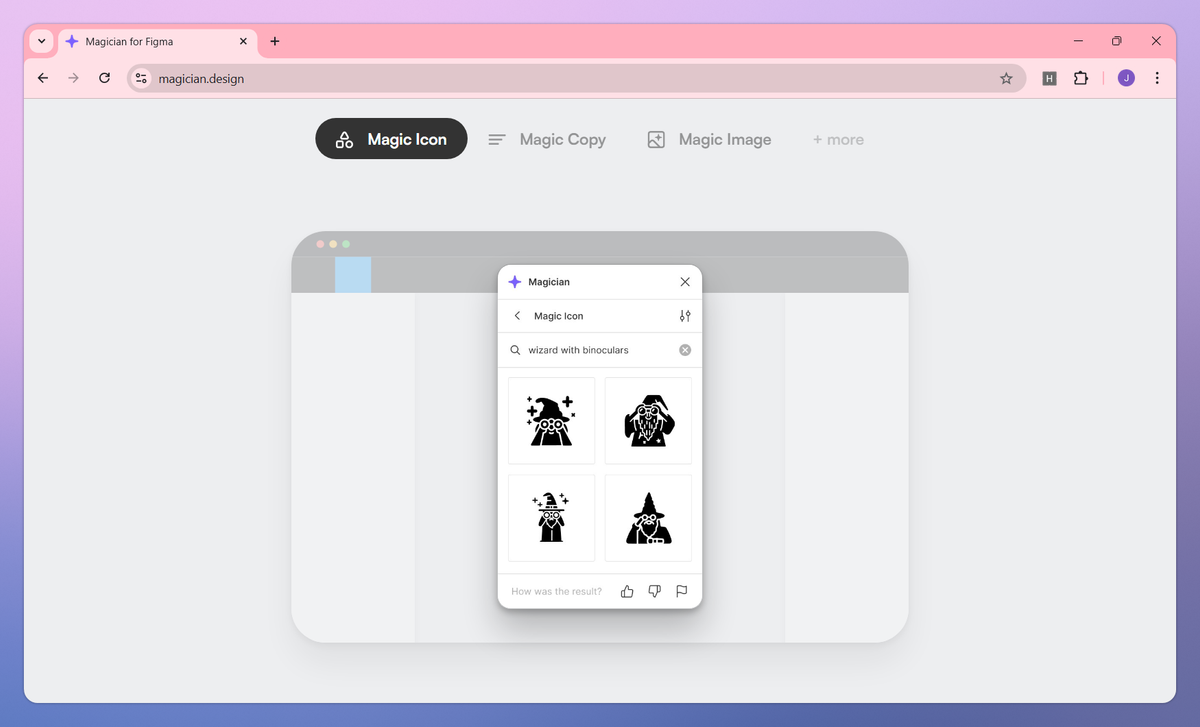Viewport: 1200px width, 727px height.
Task: Click the 'Magic Icon' panel title text
Action: point(559,316)
